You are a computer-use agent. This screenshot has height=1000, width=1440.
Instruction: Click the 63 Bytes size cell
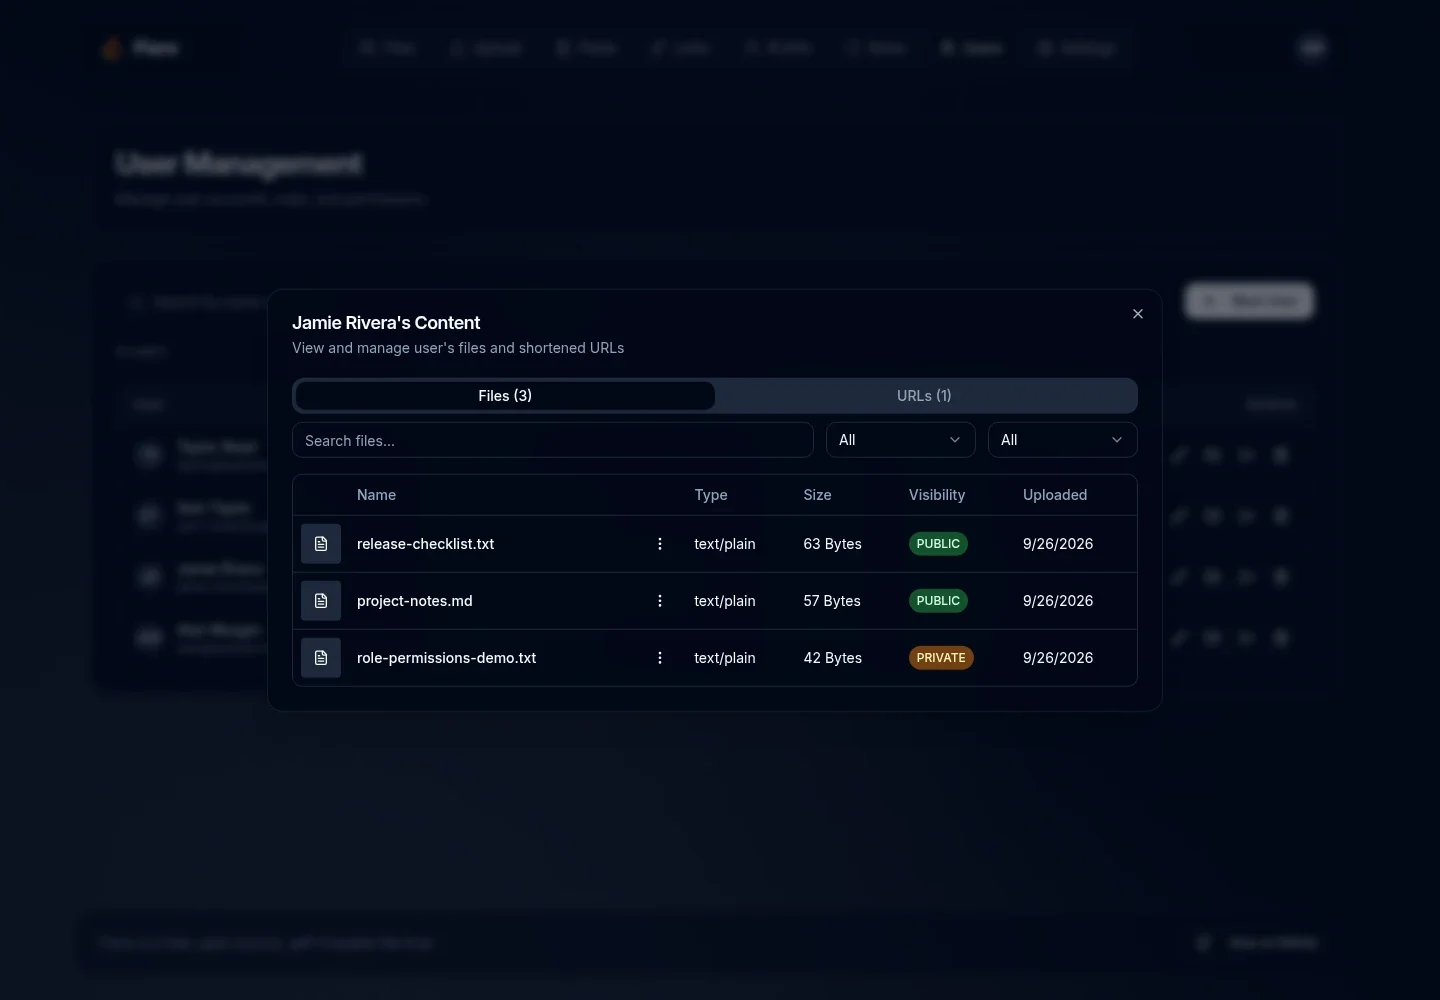click(x=833, y=544)
